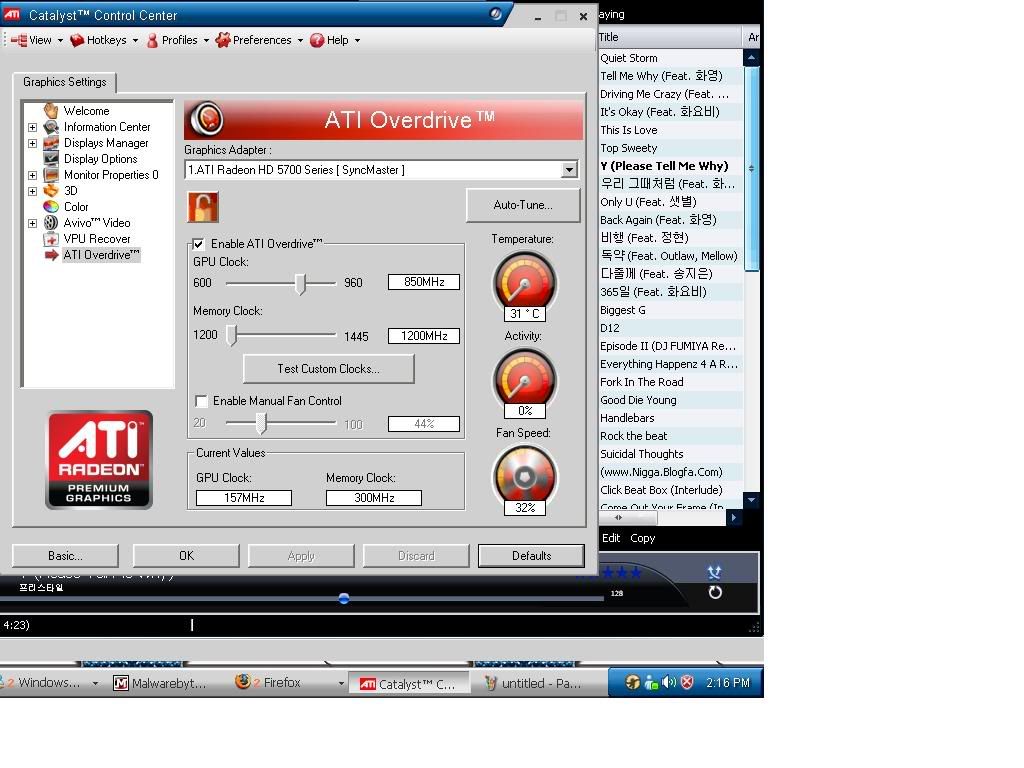Click the orange padlock unlock icon
Image resolution: width=1024 pixels, height=768 pixels.
[203, 207]
